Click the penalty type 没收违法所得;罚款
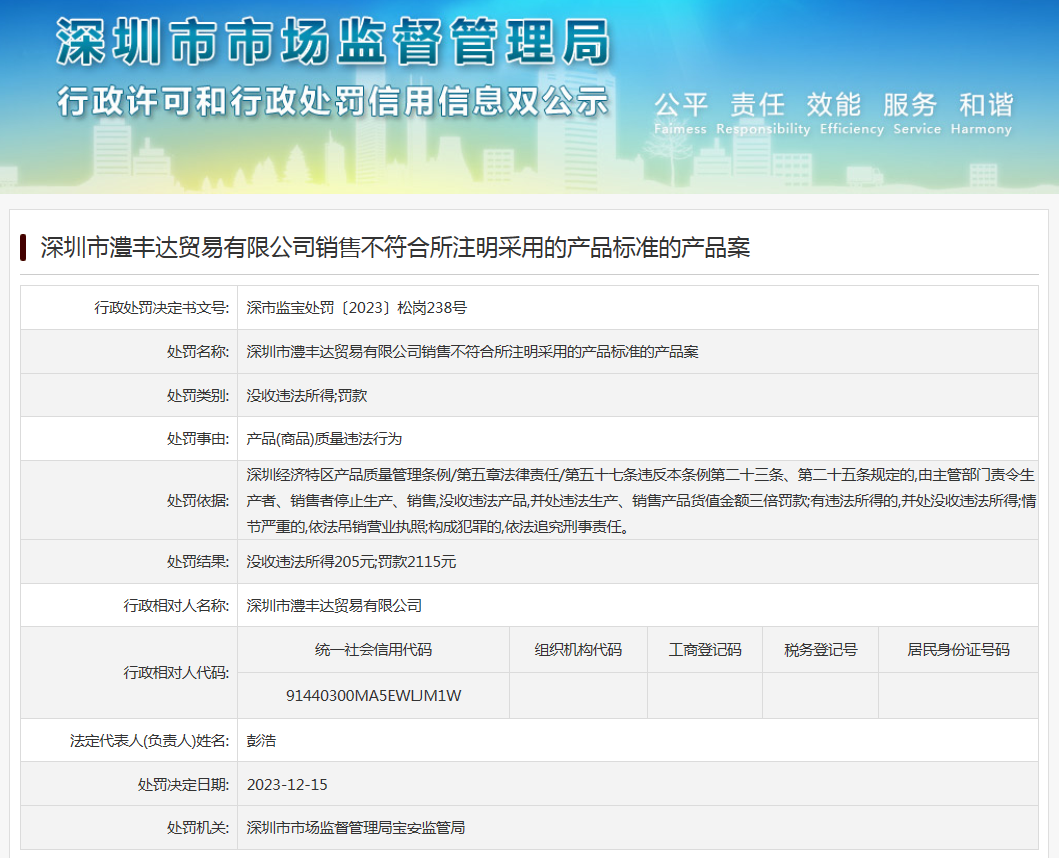This screenshot has width=1059, height=858. pos(307,395)
